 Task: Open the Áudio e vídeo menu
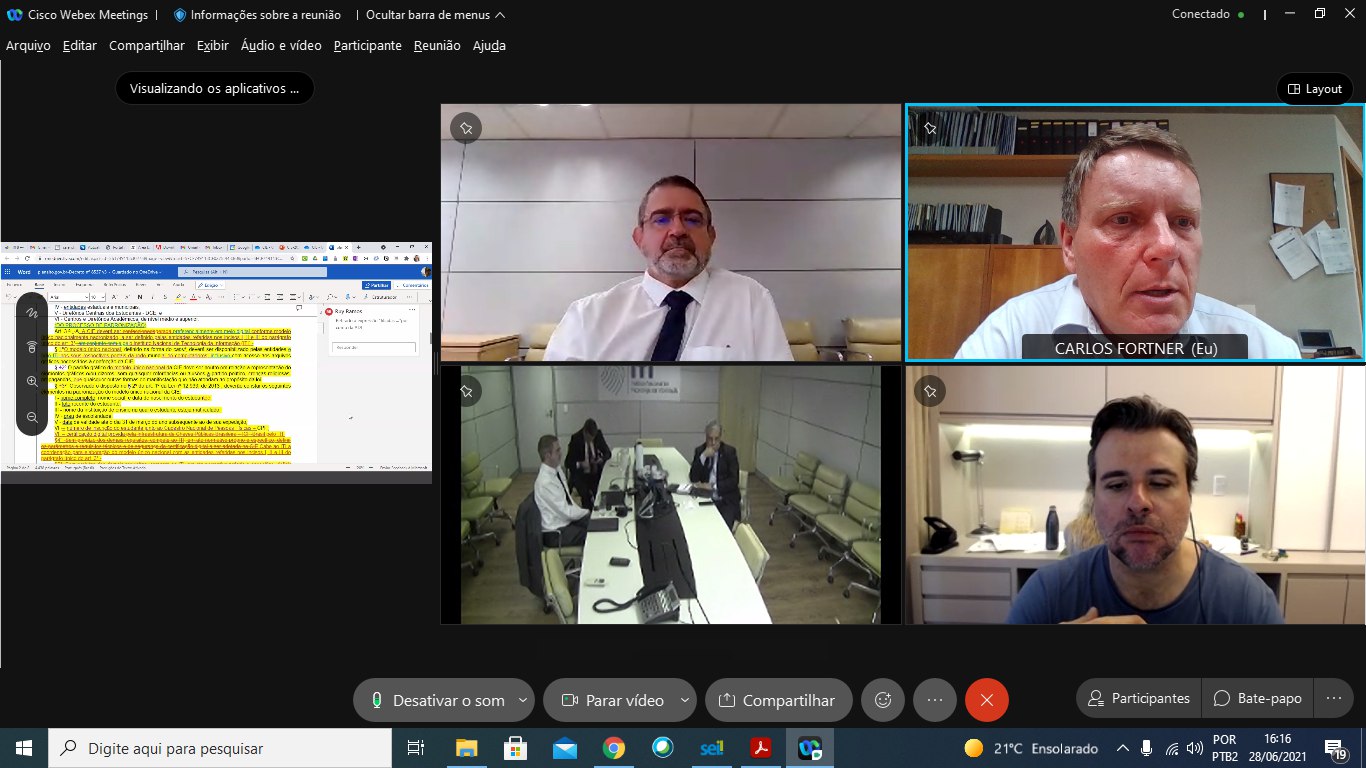point(281,45)
